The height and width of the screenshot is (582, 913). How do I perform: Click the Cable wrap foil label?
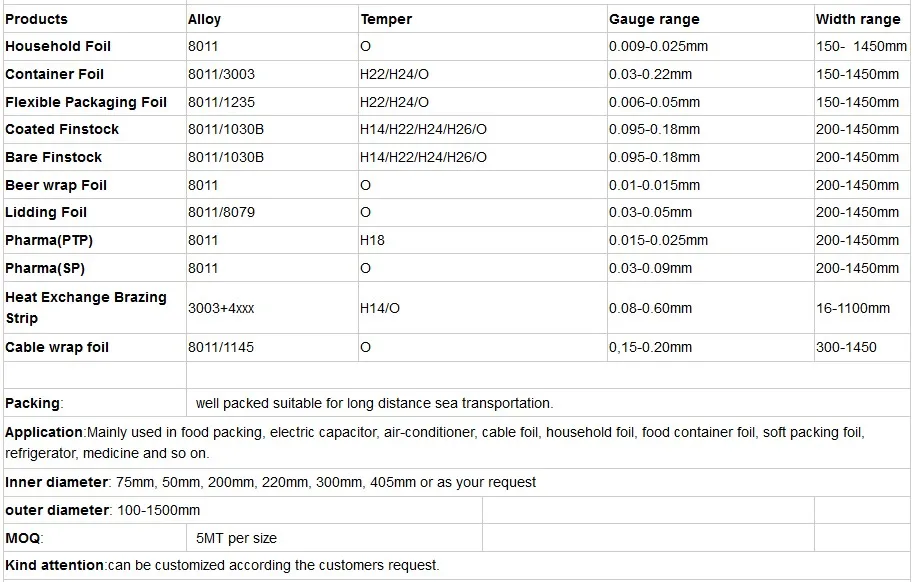point(57,347)
